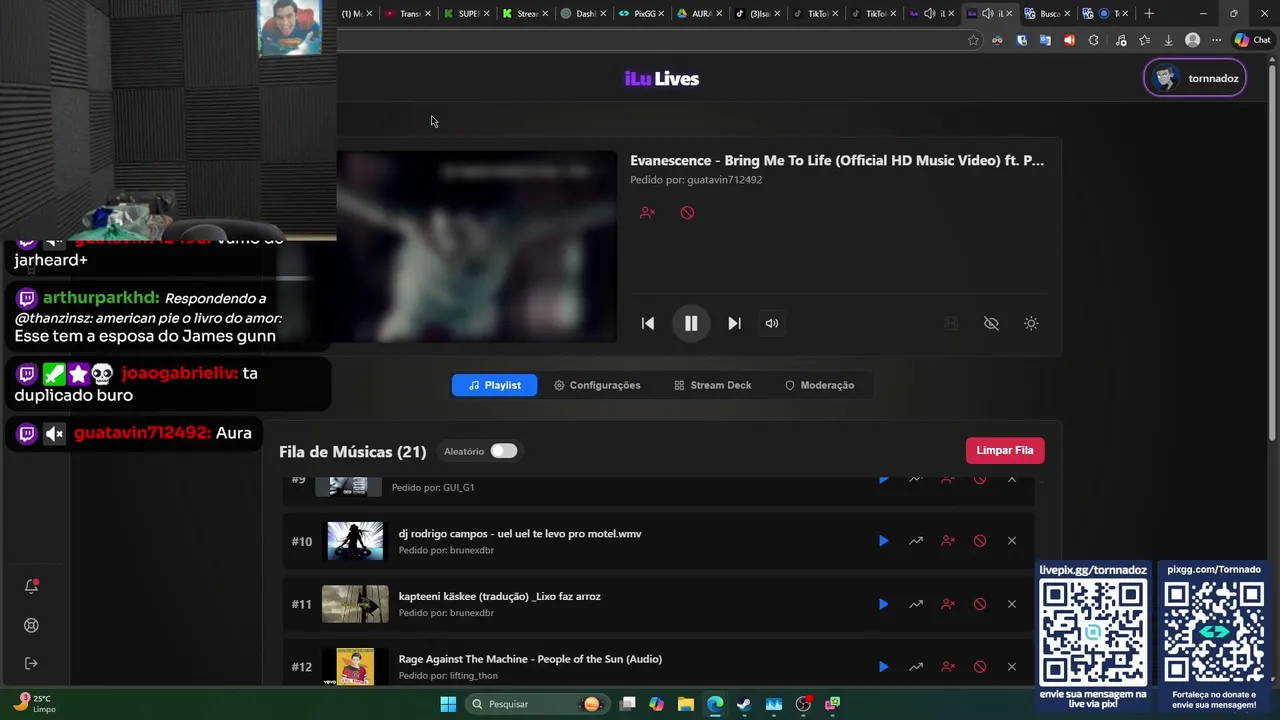Pause the currently playing song
Image resolution: width=1280 pixels, height=720 pixels.
point(691,323)
